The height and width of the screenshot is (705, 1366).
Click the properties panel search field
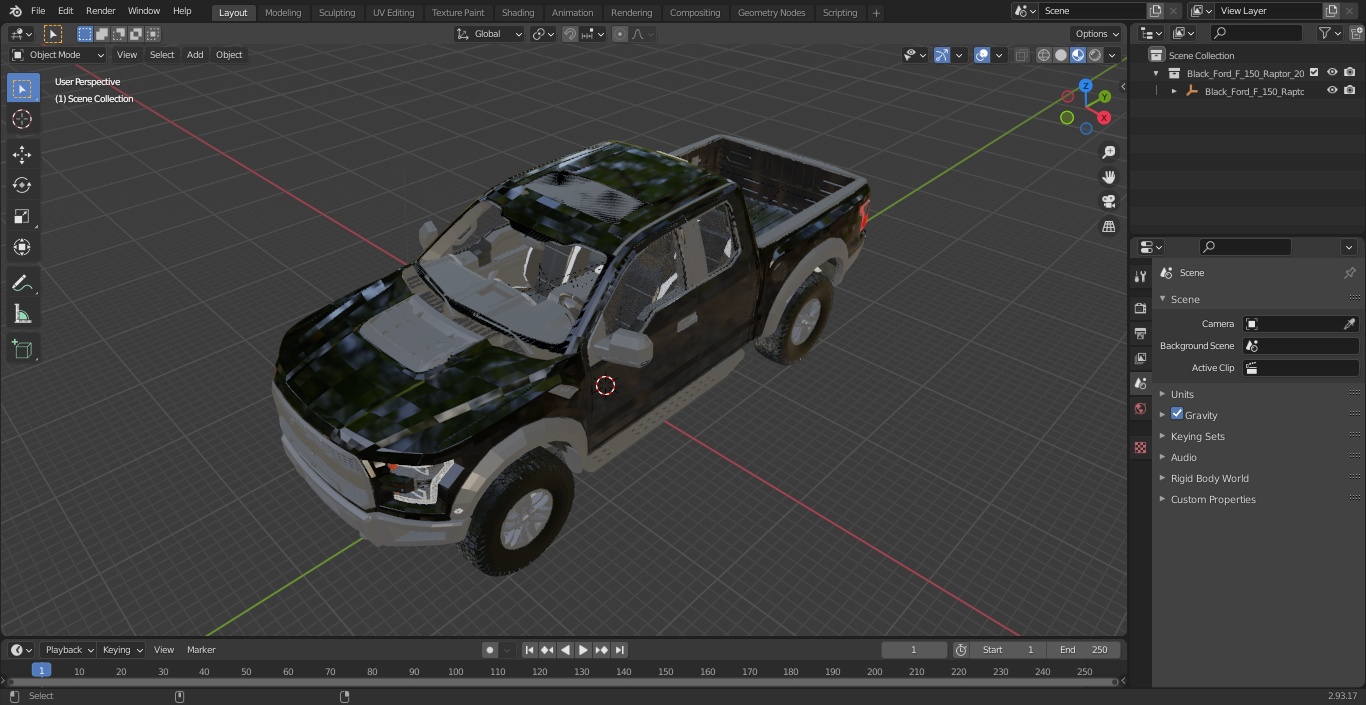coord(1245,247)
